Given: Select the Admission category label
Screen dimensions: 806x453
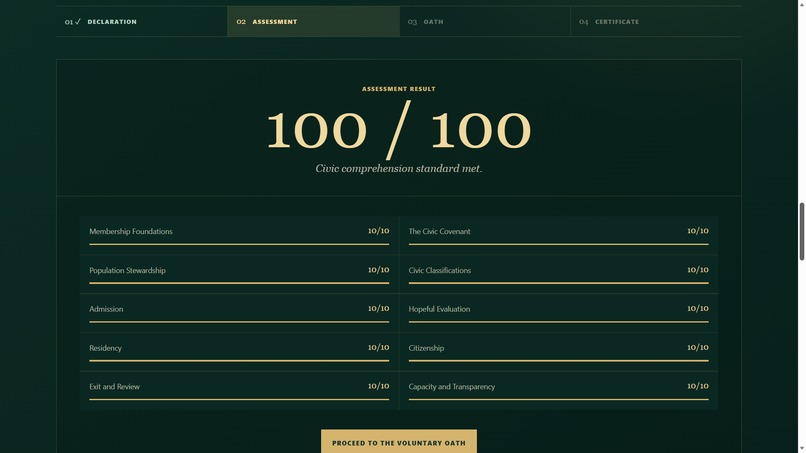Looking at the screenshot, I should (x=106, y=309).
